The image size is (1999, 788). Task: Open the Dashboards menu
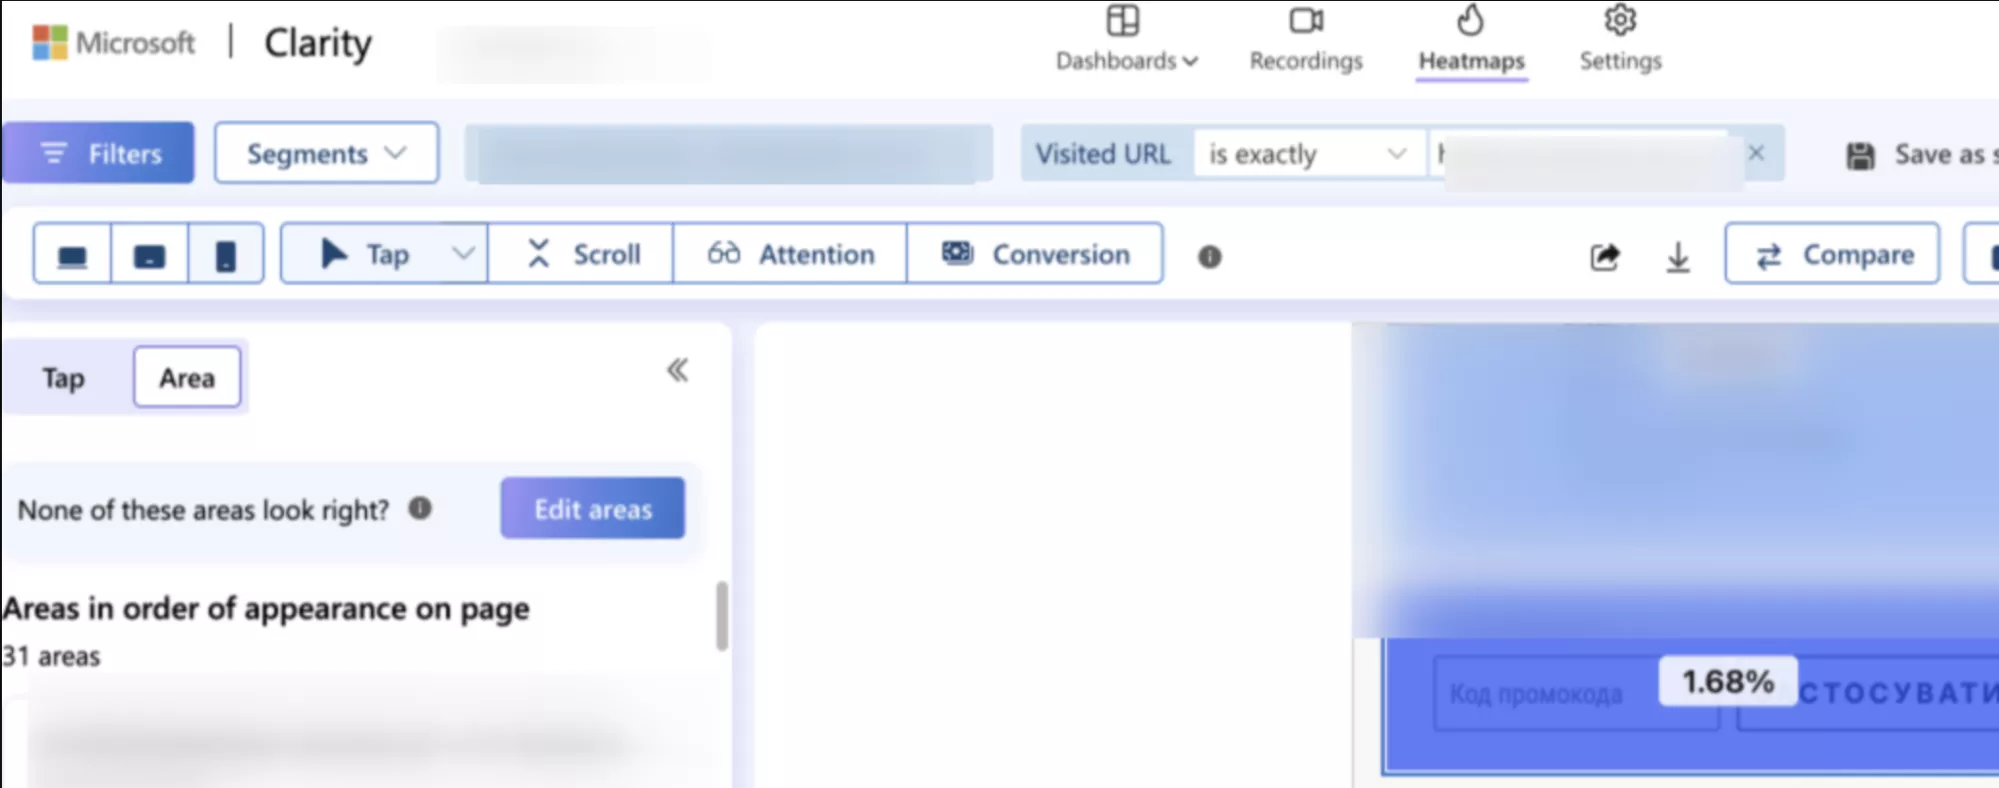1126,40
